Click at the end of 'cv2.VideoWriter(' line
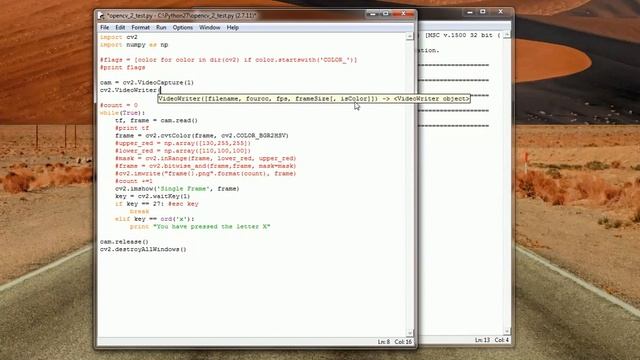640x360 pixels. (x=162, y=90)
